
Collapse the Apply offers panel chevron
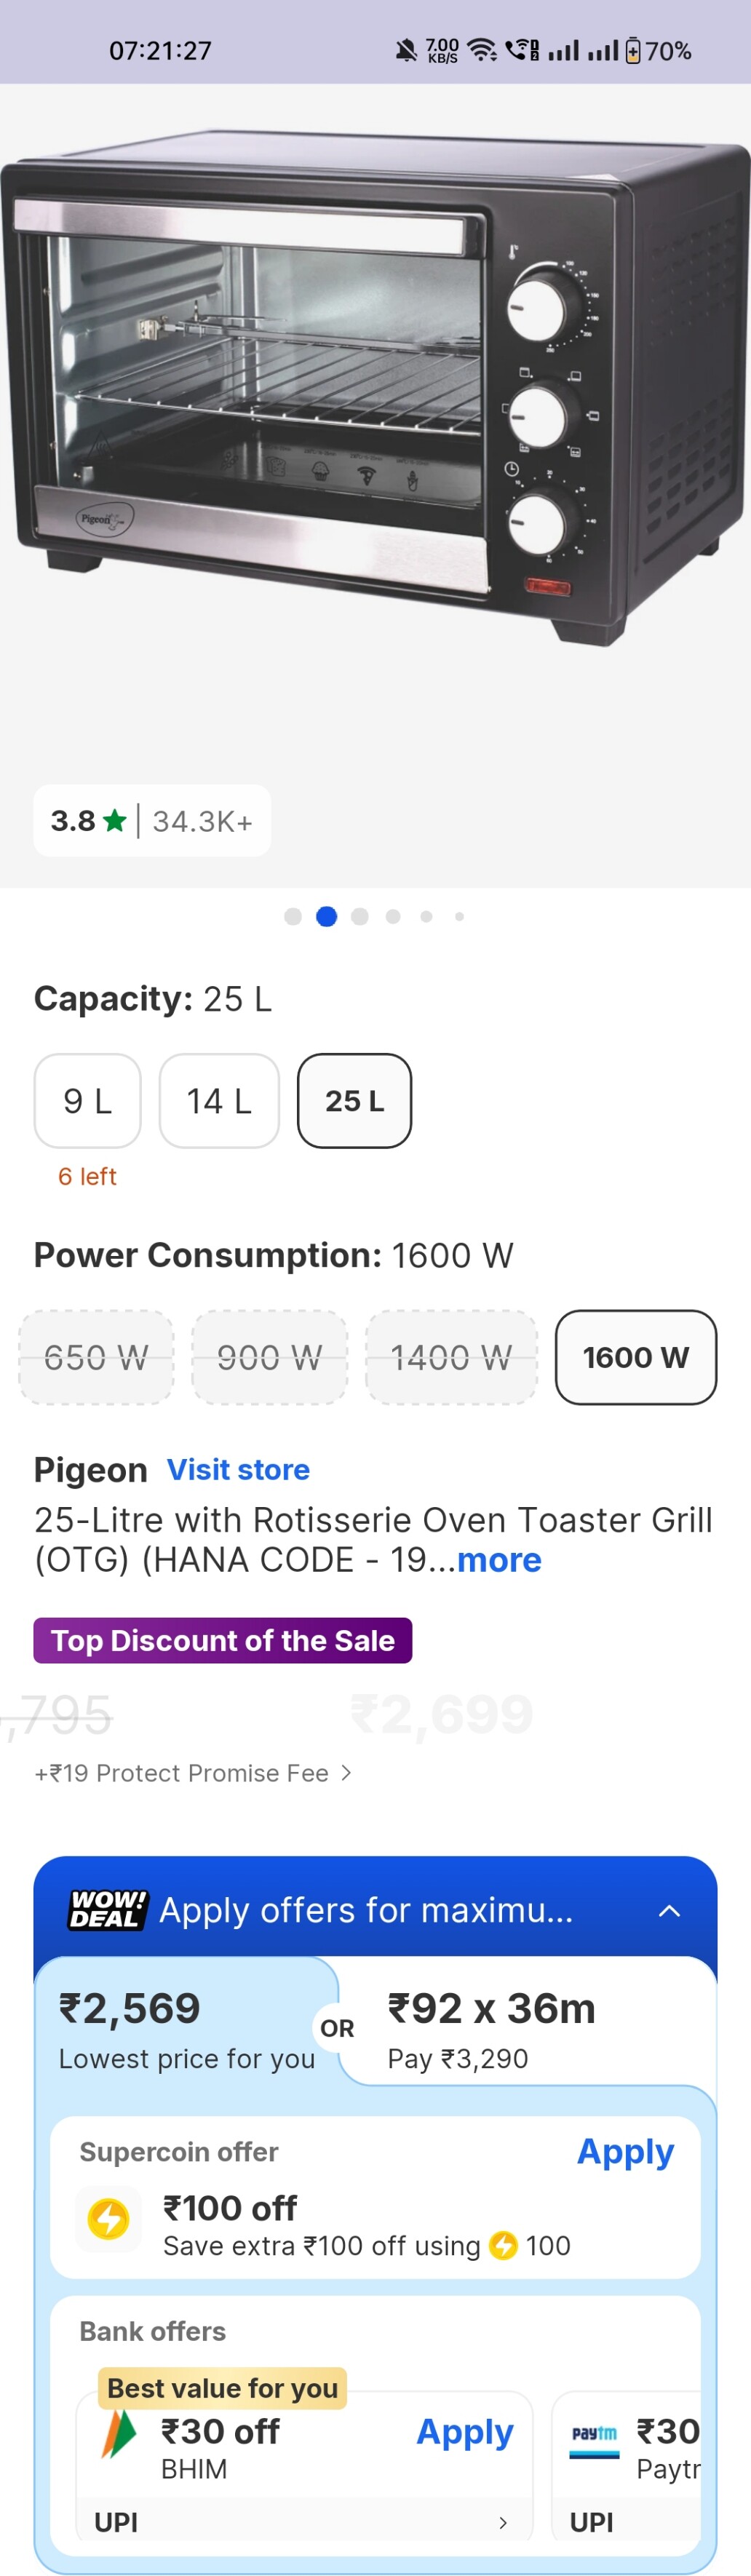coord(669,1910)
